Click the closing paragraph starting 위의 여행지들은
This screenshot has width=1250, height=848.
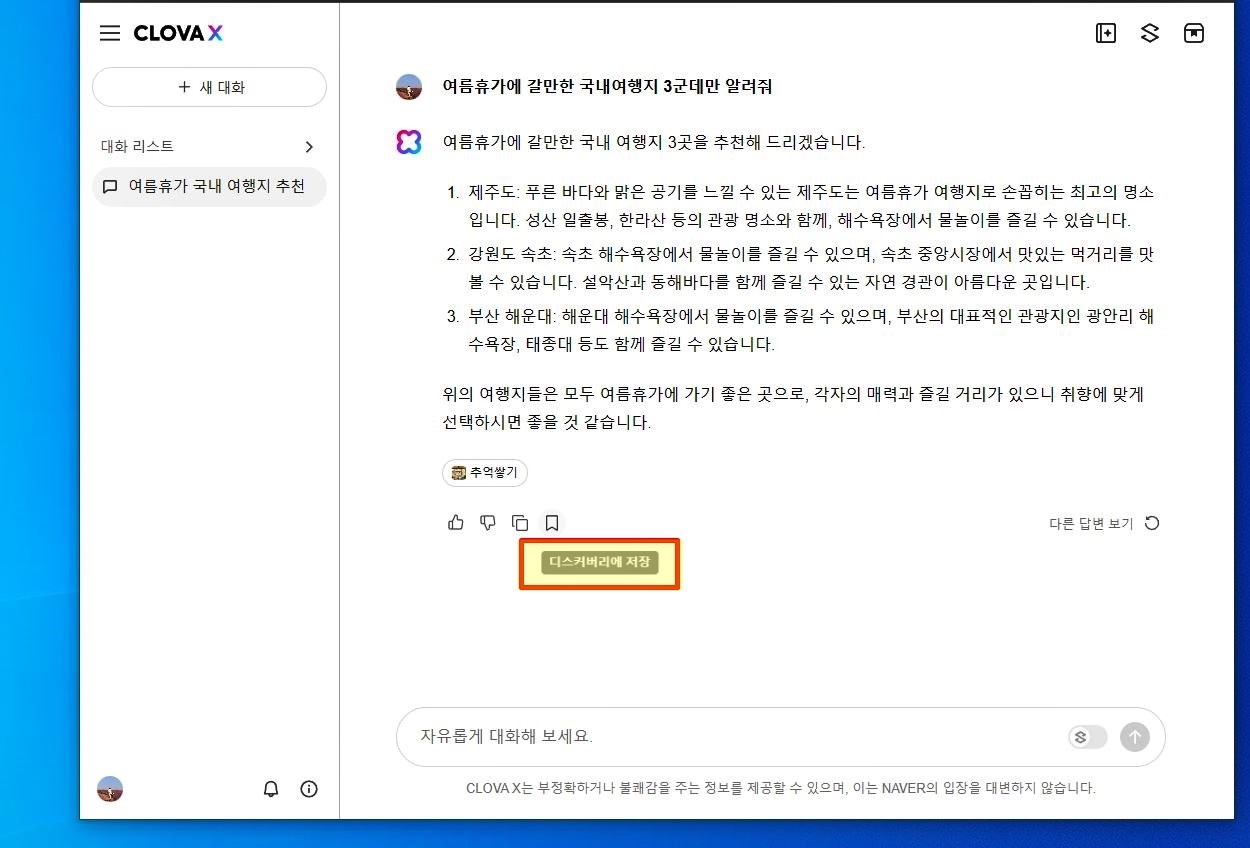coord(793,408)
